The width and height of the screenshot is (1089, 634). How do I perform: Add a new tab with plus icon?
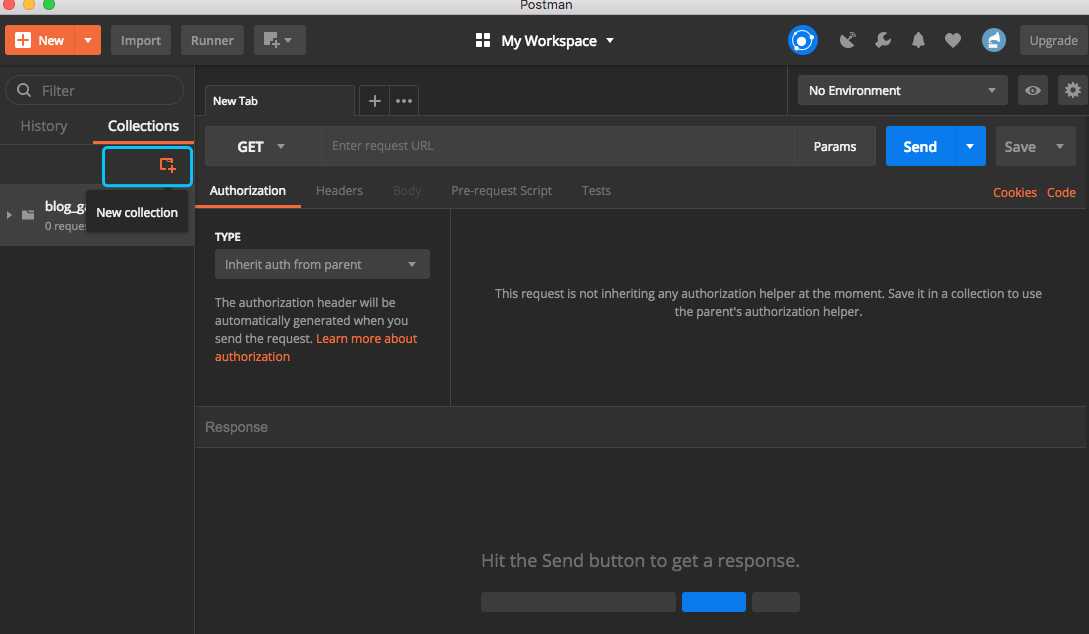(x=374, y=101)
